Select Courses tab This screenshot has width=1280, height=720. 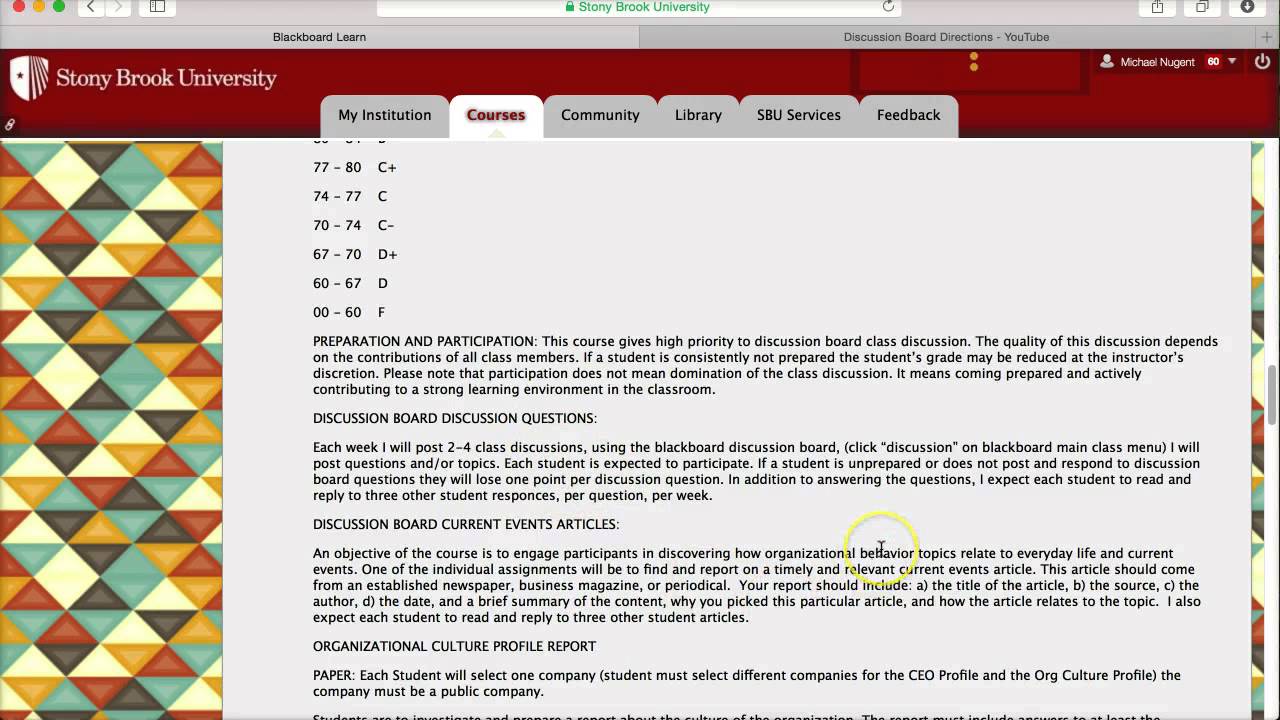click(496, 115)
